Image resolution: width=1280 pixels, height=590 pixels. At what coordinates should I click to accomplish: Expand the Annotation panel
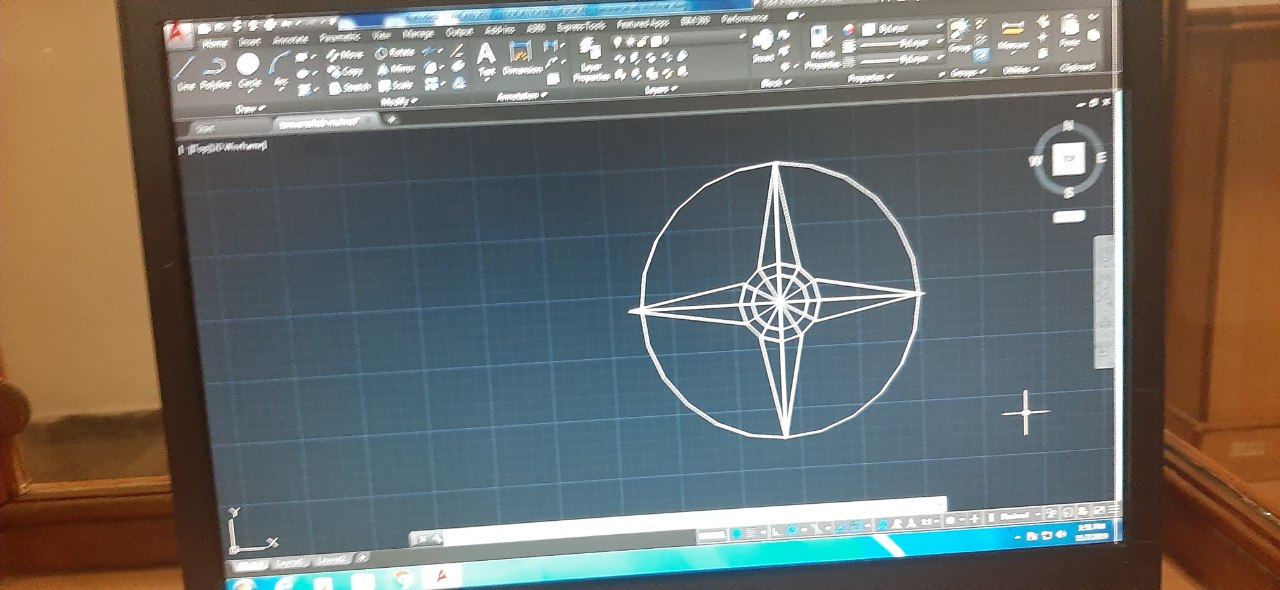[x=522, y=96]
